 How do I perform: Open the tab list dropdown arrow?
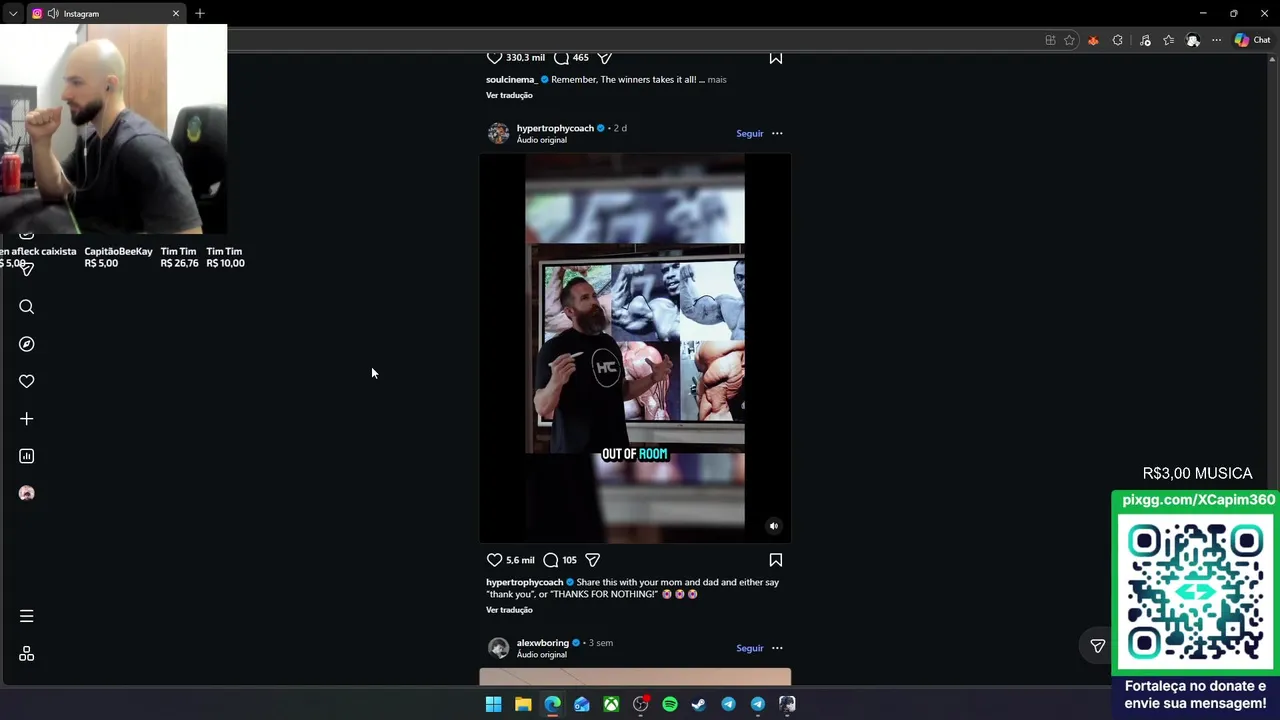[12, 14]
